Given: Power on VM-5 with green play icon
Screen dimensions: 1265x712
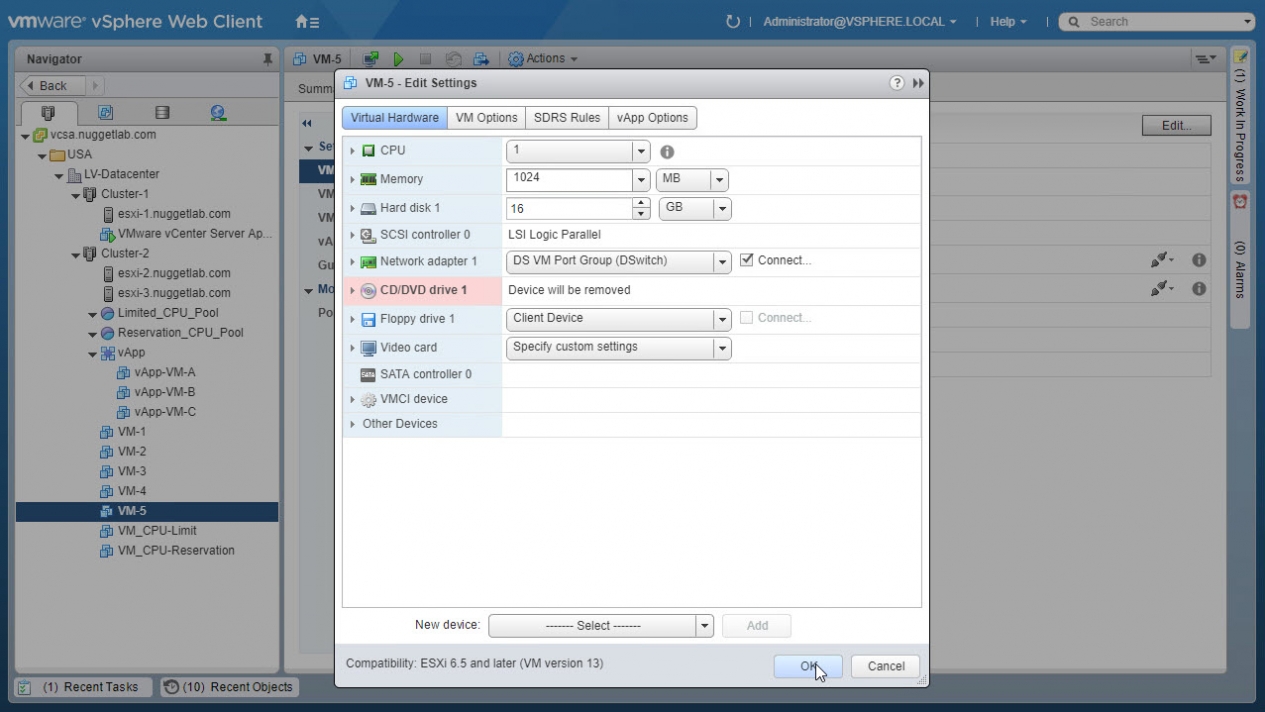Looking at the screenshot, I should (x=398, y=59).
